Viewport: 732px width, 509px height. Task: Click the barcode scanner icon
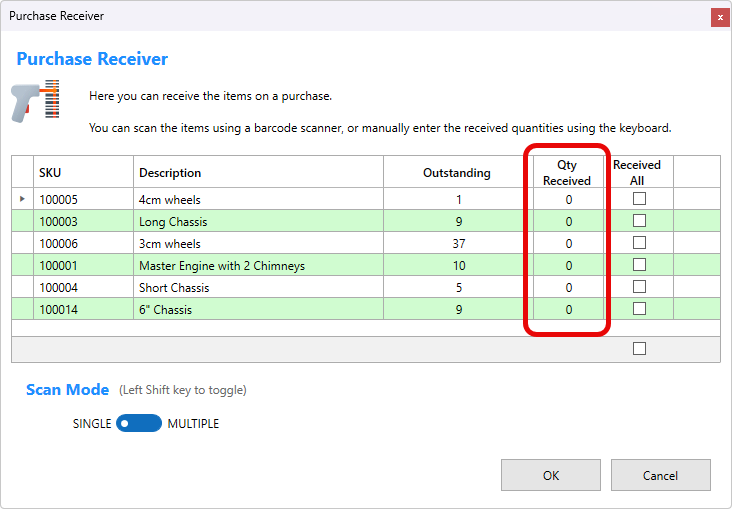coord(35,101)
